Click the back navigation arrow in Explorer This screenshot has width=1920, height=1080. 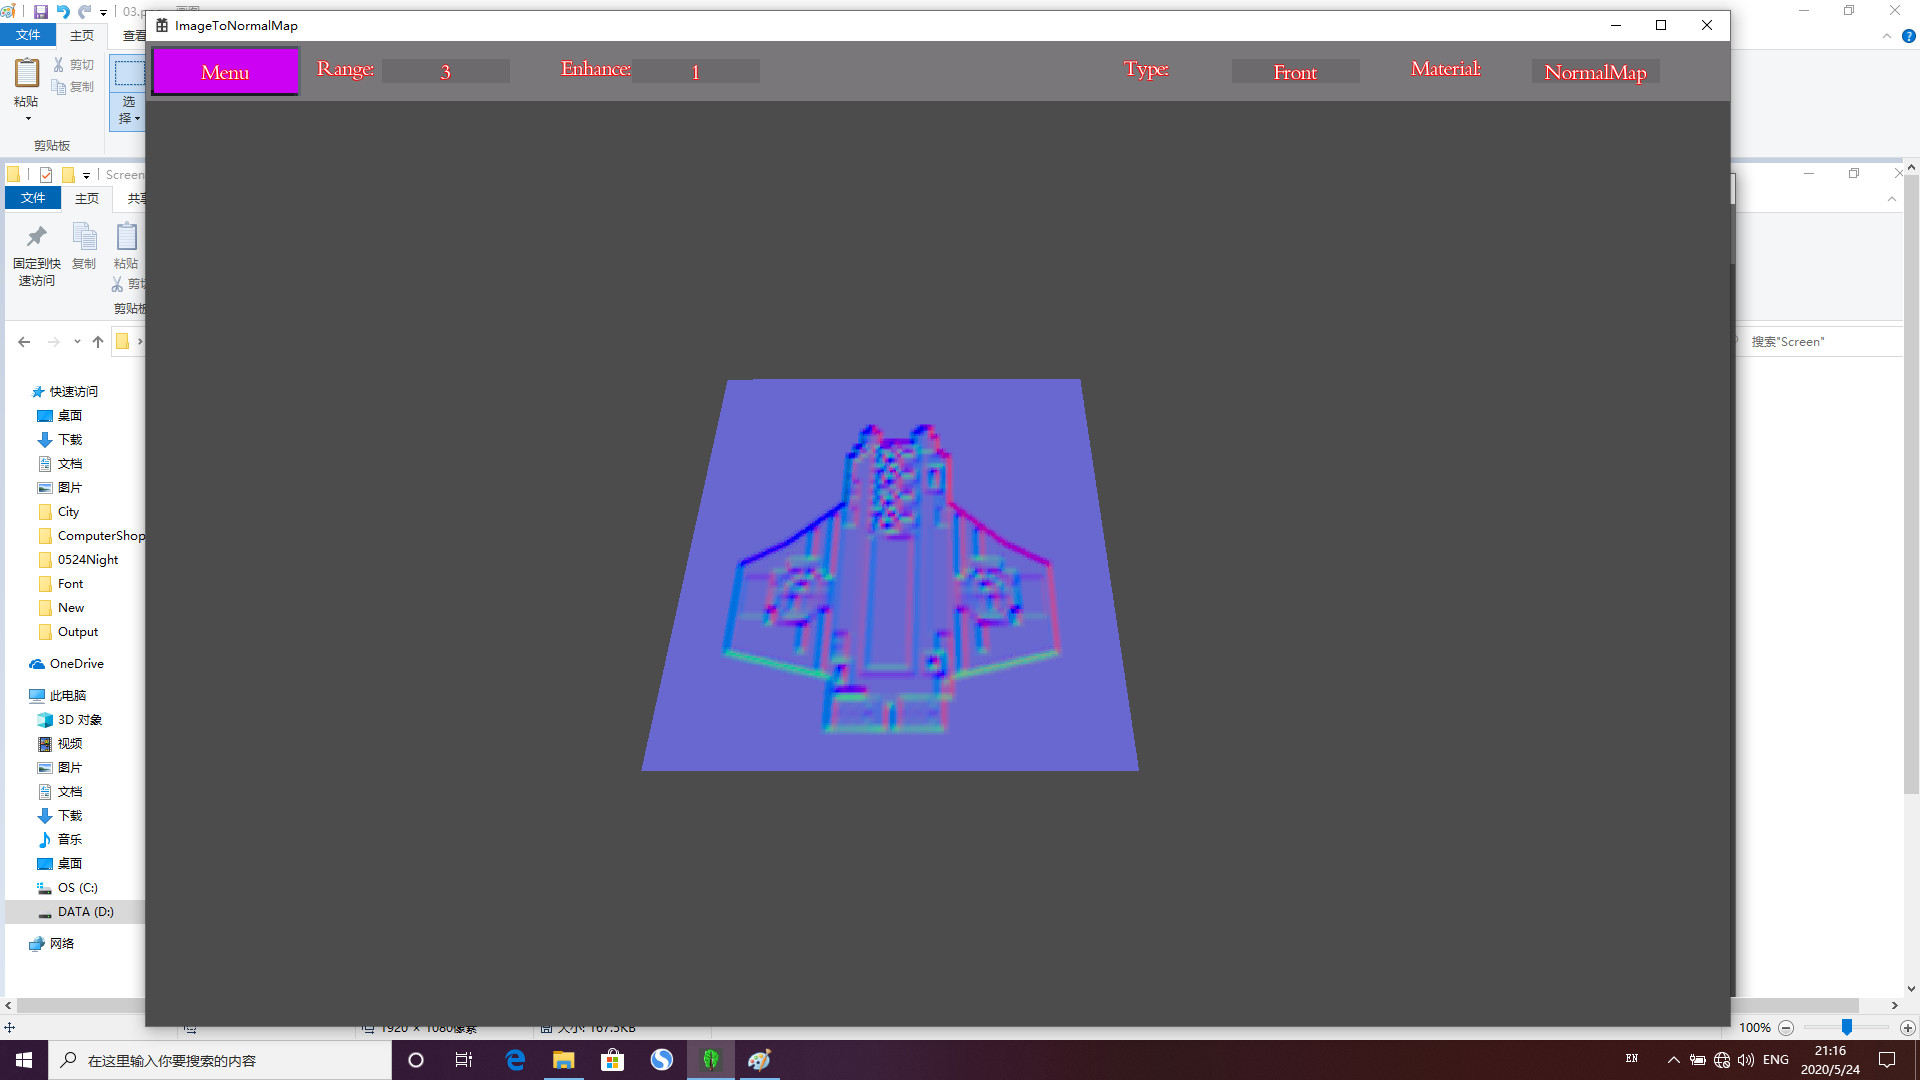[x=23, y=341]
